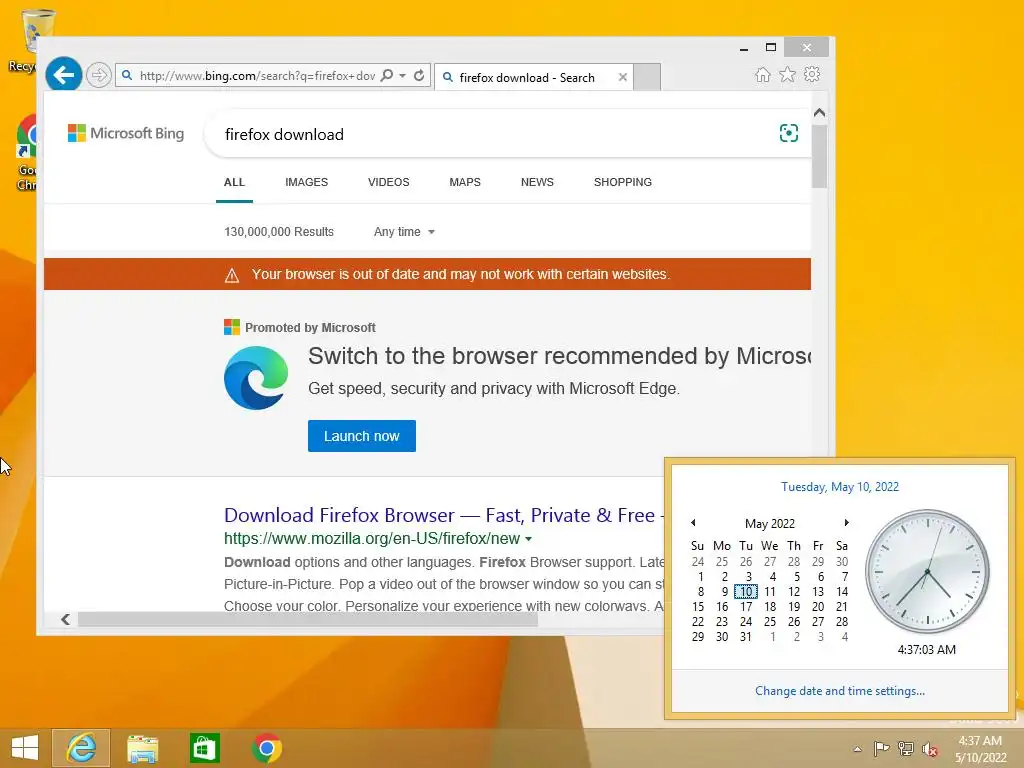The image size is (1024, 768).
Task: Launch Windows Store from the taskbar
Action: click(204, 748)
